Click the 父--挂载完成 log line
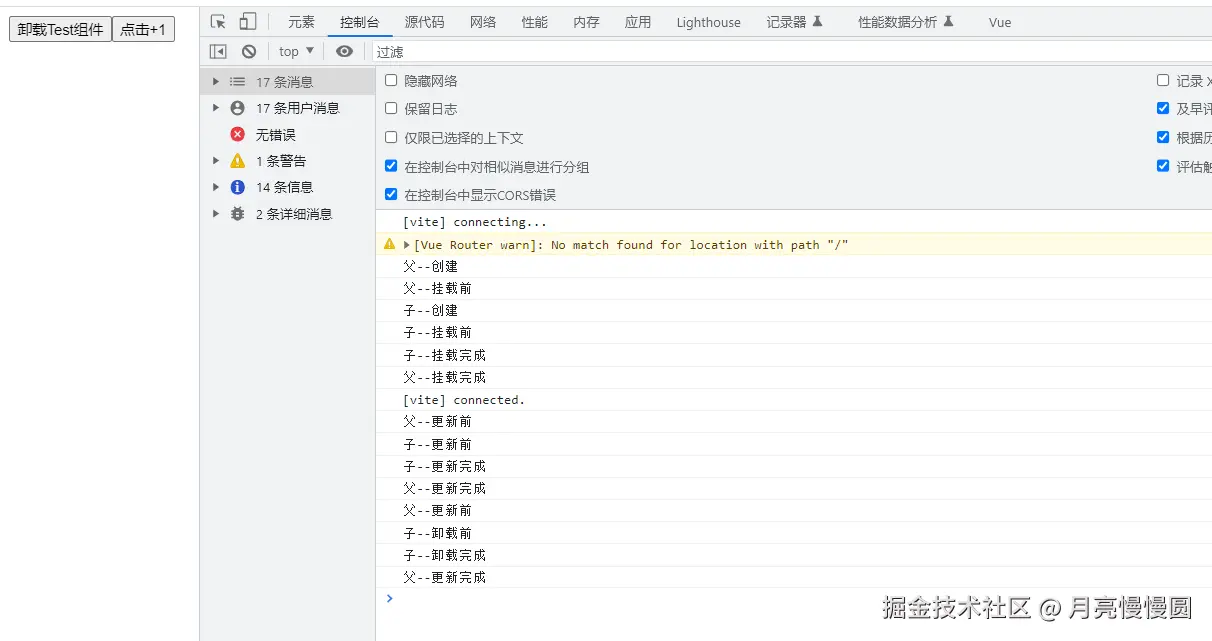1212x641 pixels. pyautogui.click(x=794, y=377)
